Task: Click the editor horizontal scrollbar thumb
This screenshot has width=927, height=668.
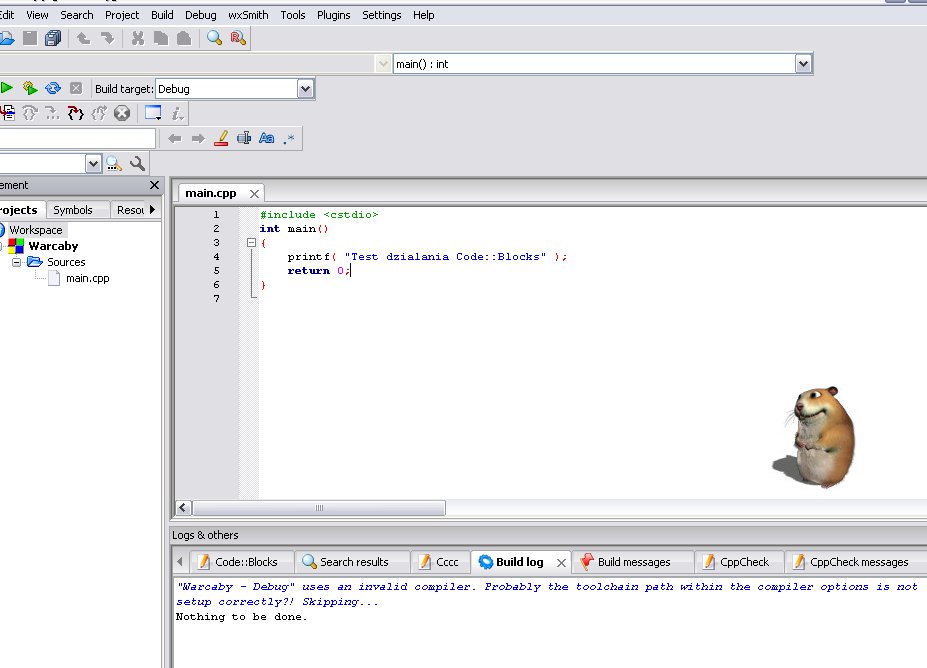Action: (319, 508)
